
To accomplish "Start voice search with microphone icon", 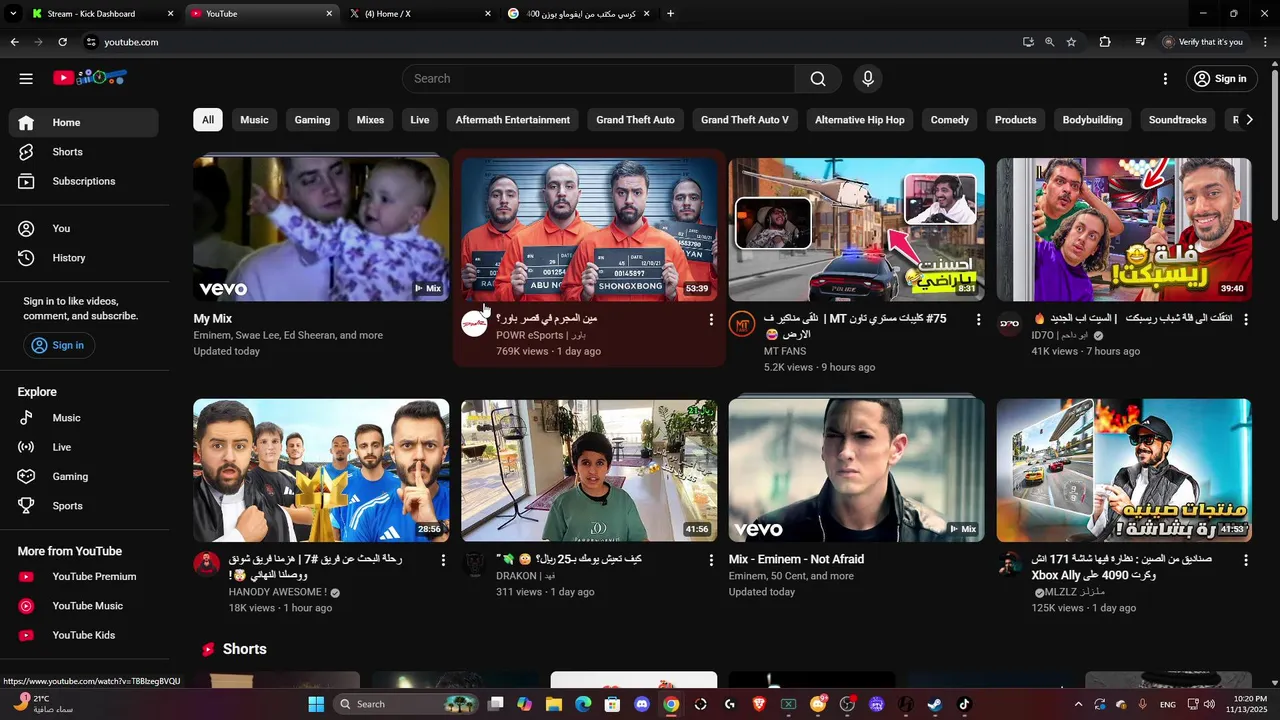I will click(867, 78).
